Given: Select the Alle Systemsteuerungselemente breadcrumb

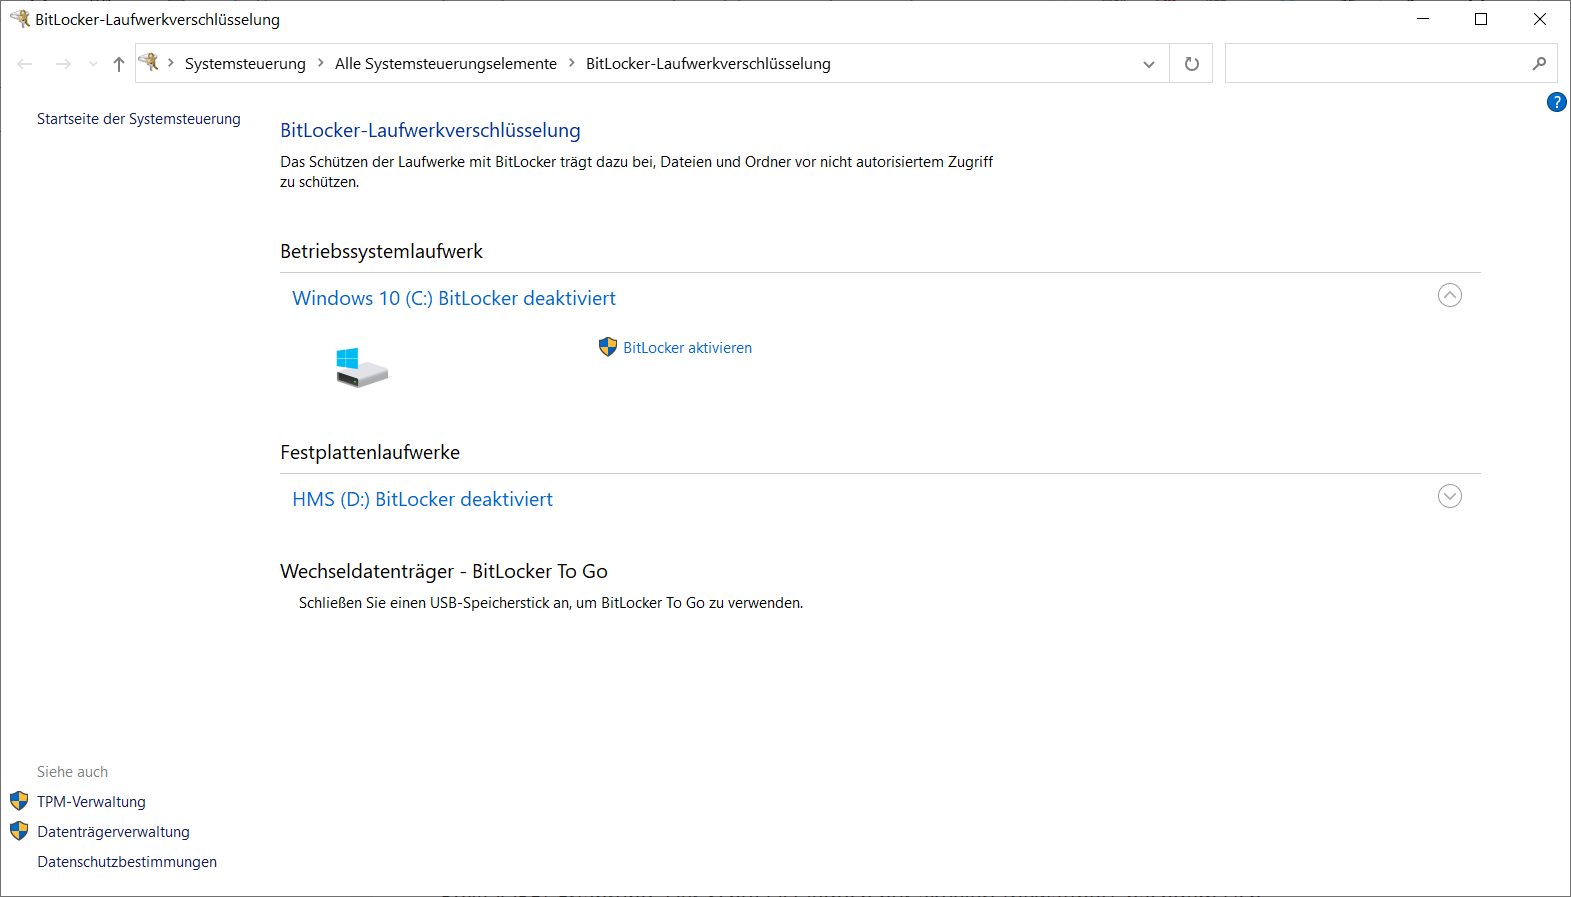Looking at the screenshot, I should tap(446, 64).
